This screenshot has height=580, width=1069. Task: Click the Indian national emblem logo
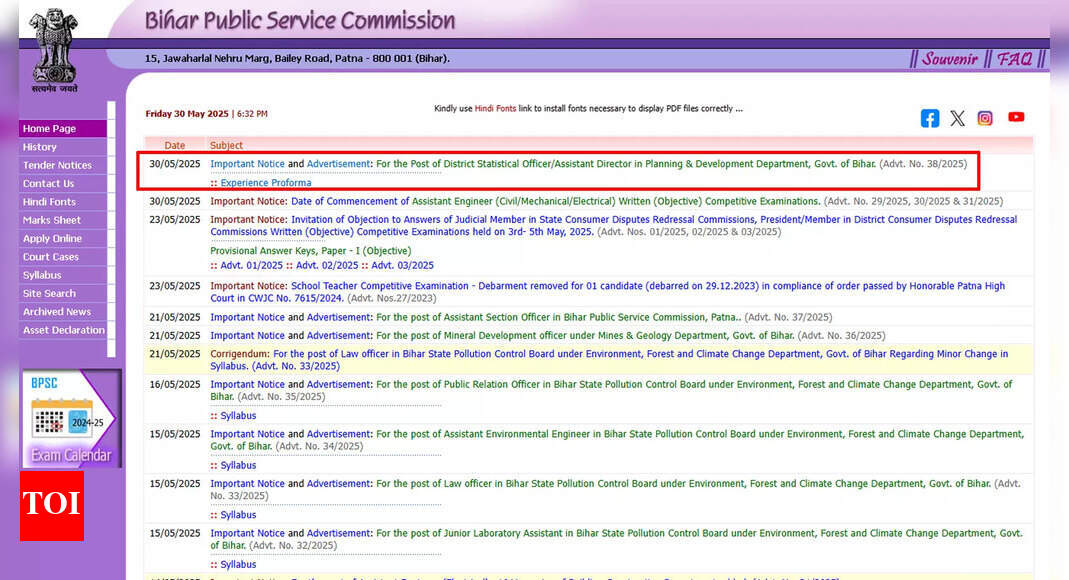click(53, 48)
